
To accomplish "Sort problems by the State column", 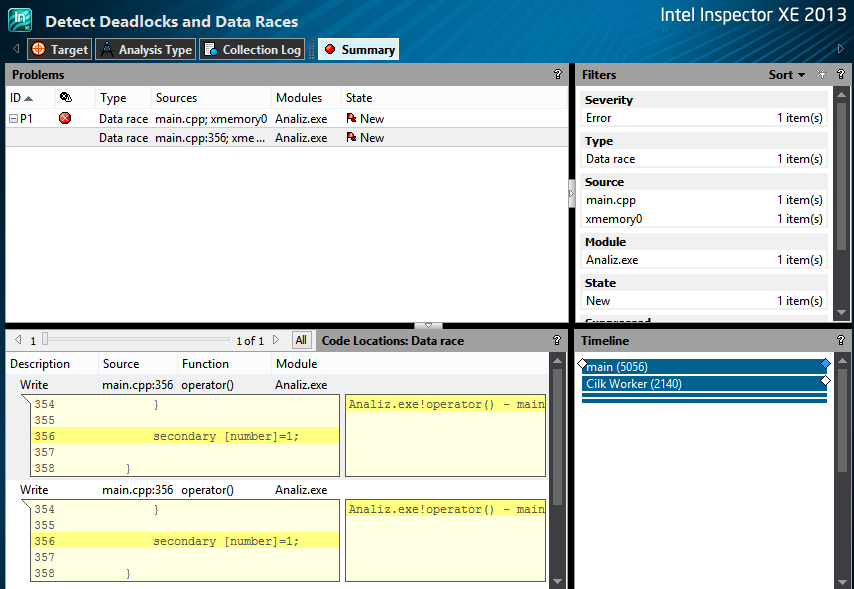I will click(454, 98).
